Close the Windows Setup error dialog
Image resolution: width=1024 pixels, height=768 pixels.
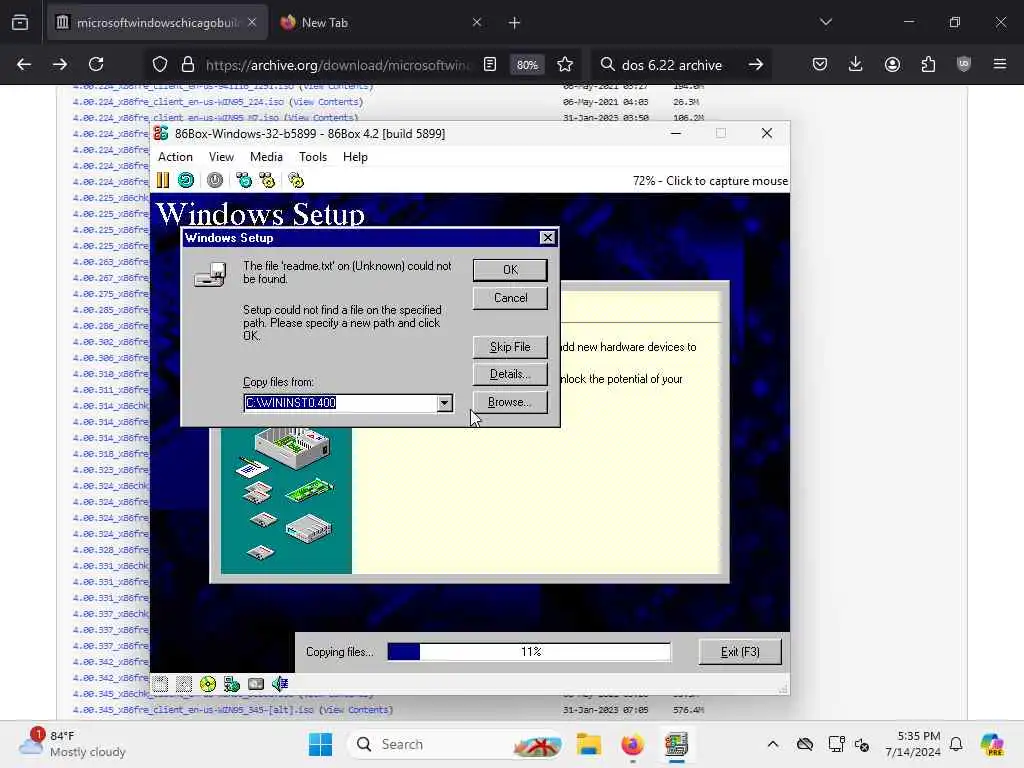pos(547,238)
